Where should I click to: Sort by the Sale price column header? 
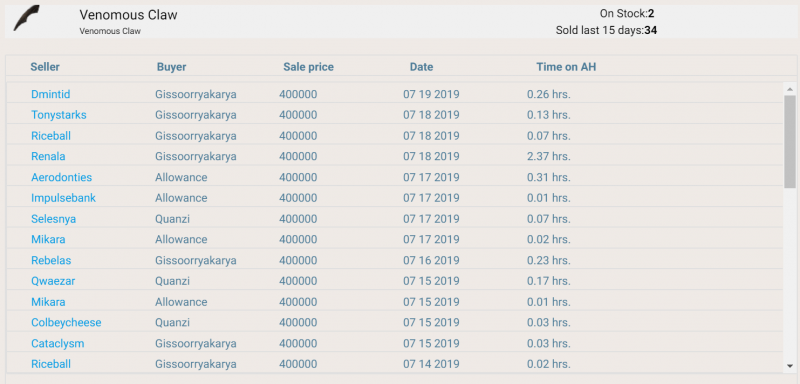pos(308,67)
